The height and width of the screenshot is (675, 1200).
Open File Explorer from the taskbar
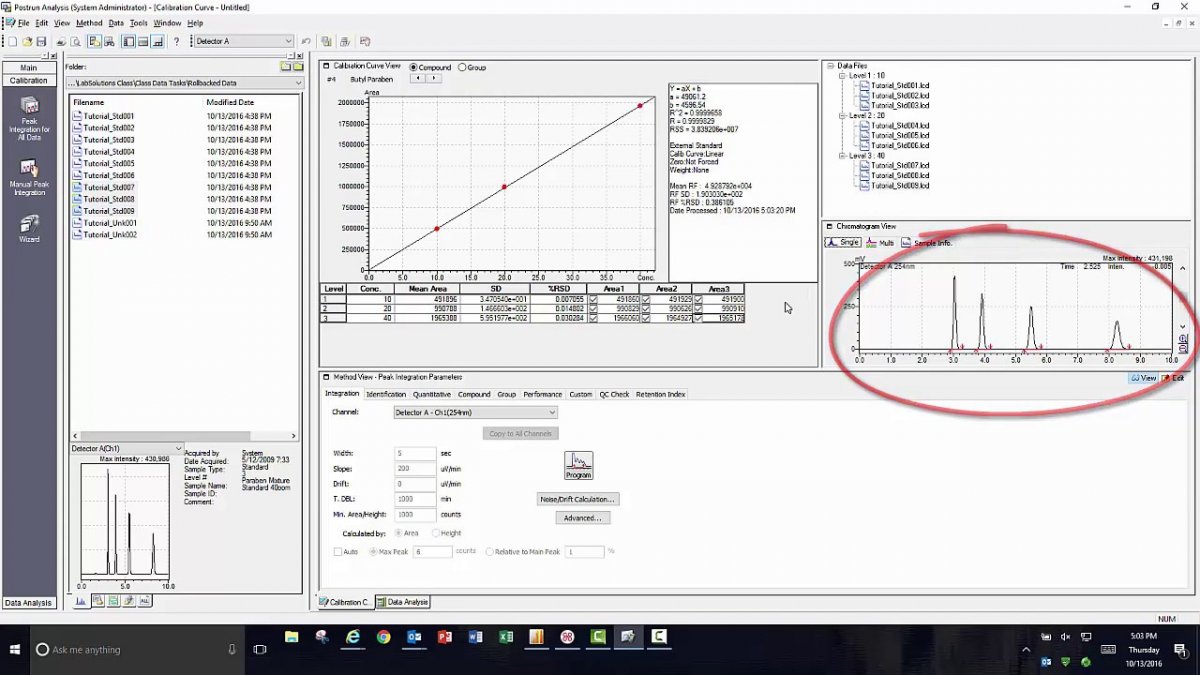point(291,636)
